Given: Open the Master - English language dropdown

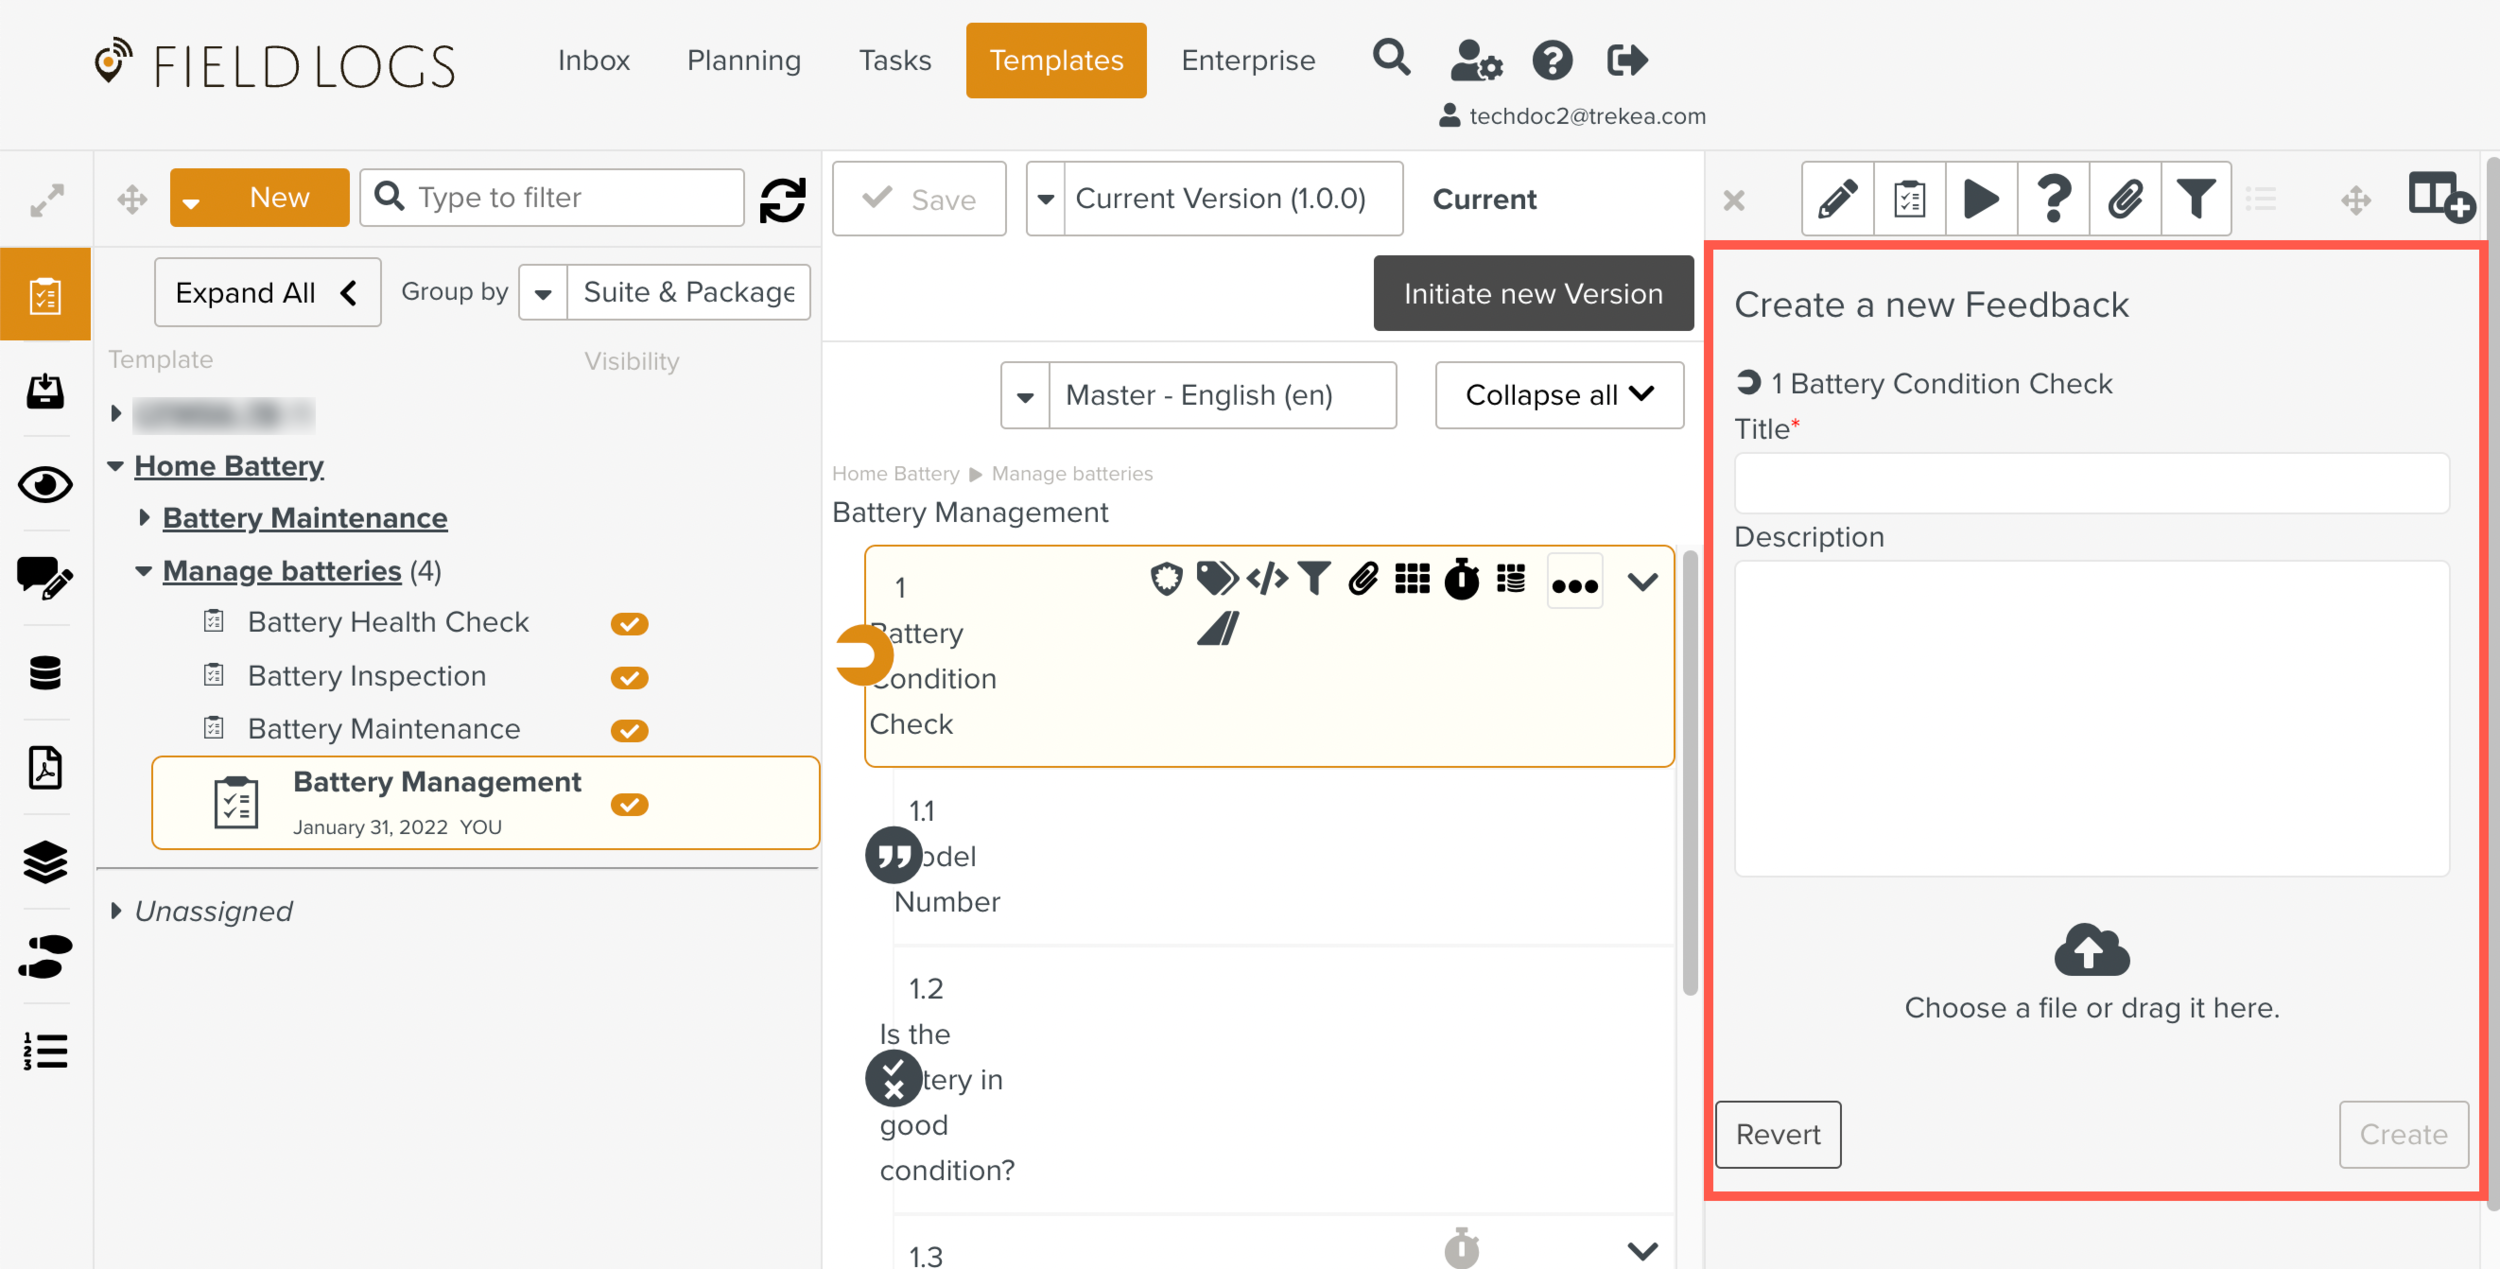Looking at the screenshot, I should point(1024,395).
